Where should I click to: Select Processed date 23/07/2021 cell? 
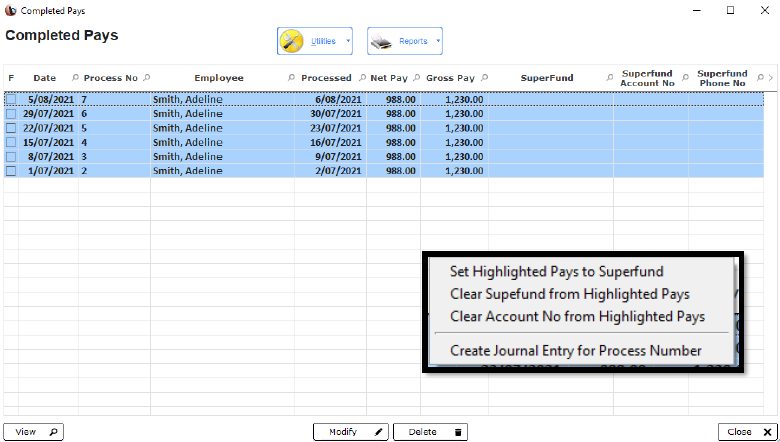tap(330, 128)
